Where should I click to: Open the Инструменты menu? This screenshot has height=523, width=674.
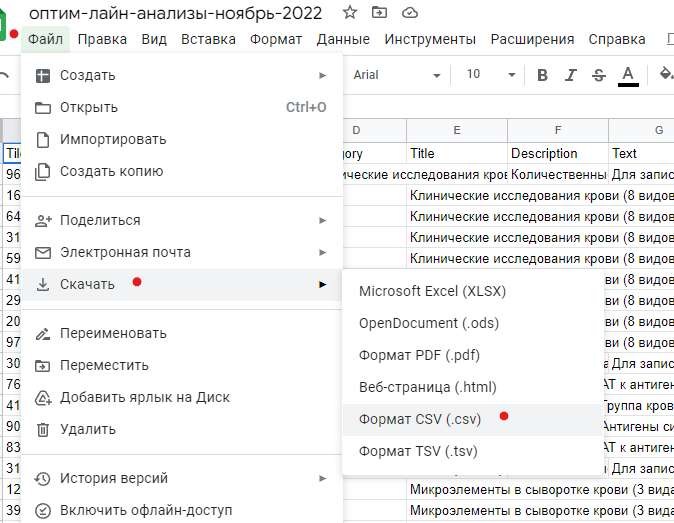[430, 39]
